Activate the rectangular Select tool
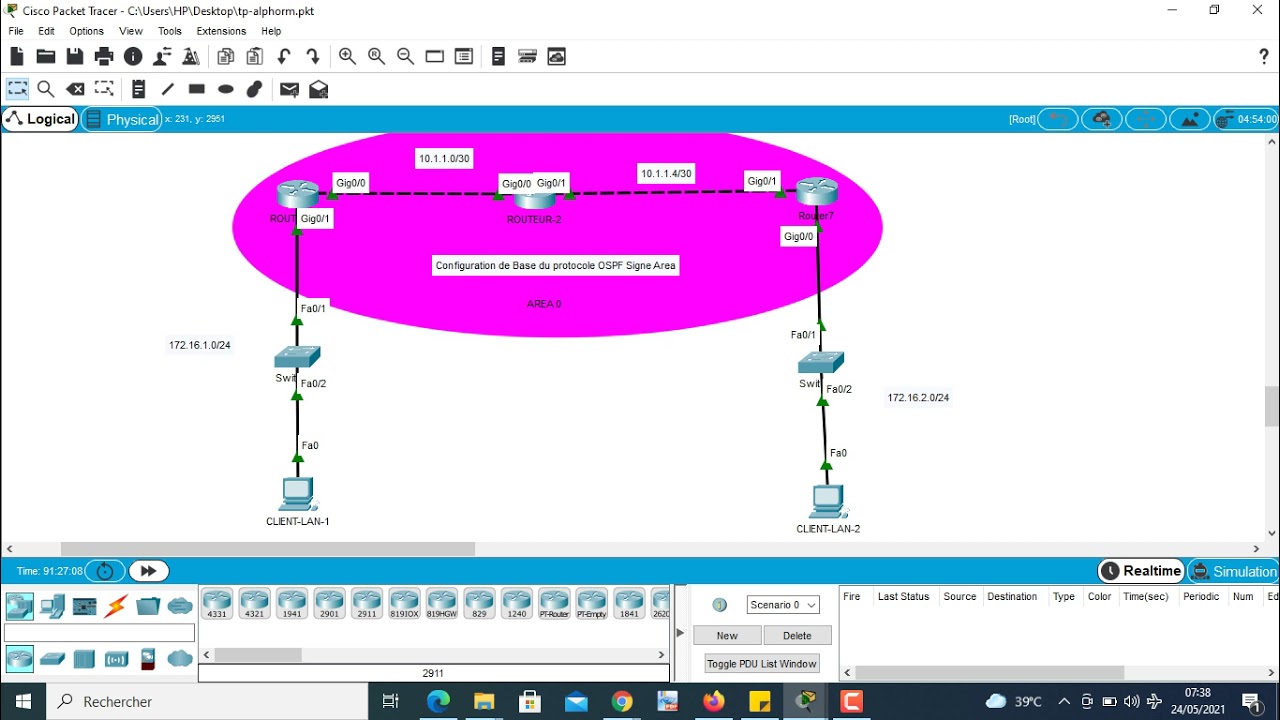Viewport: 1280px width, 720px height. [x=17, y=89]
